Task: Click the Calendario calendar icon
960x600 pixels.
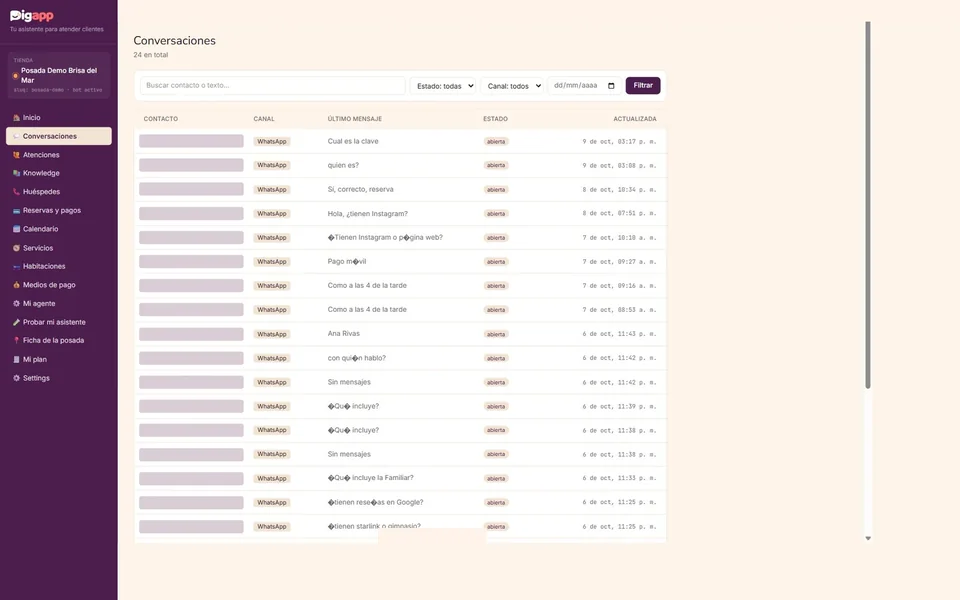Action: [17, 229]
